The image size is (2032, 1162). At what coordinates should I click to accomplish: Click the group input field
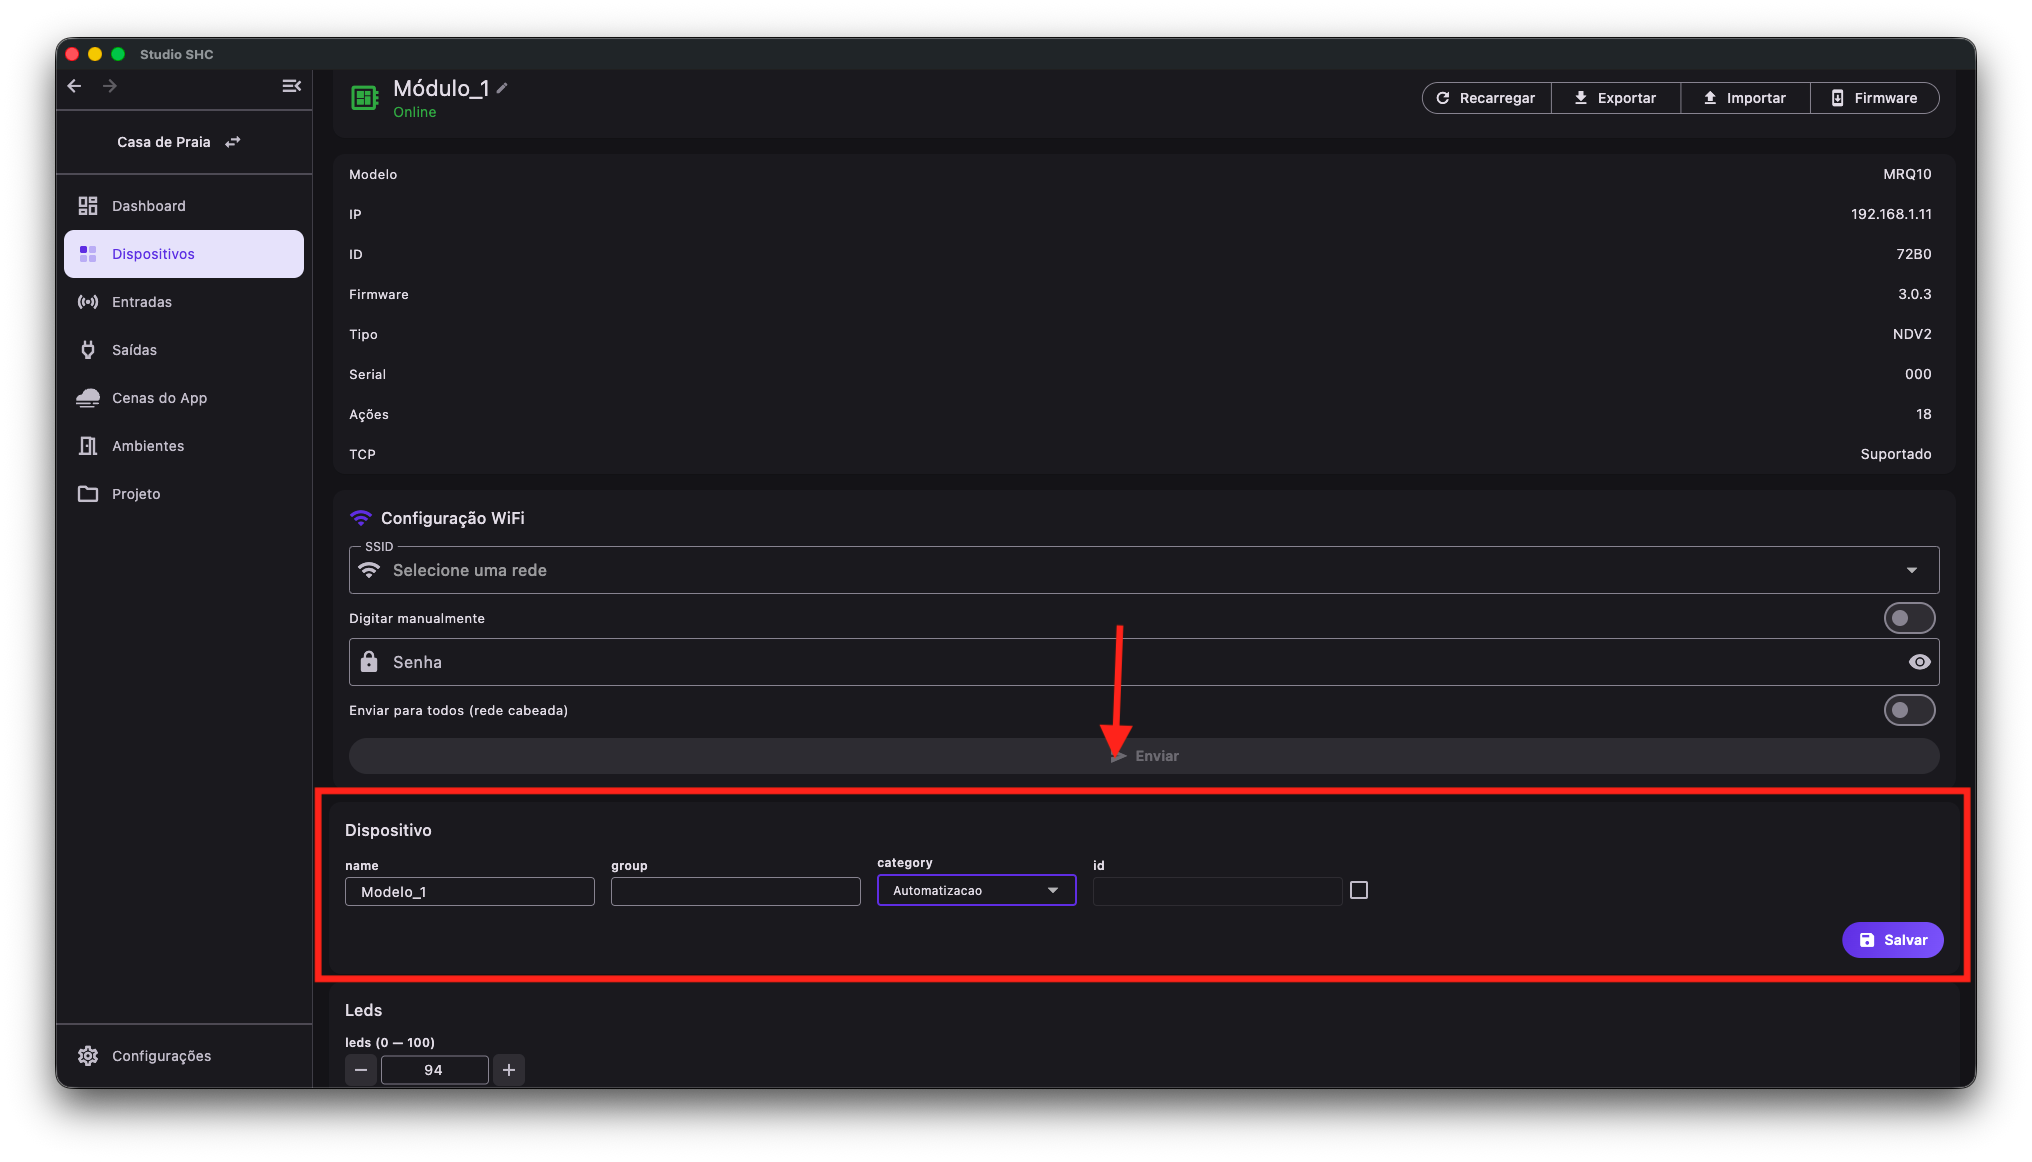coord(736,892)
